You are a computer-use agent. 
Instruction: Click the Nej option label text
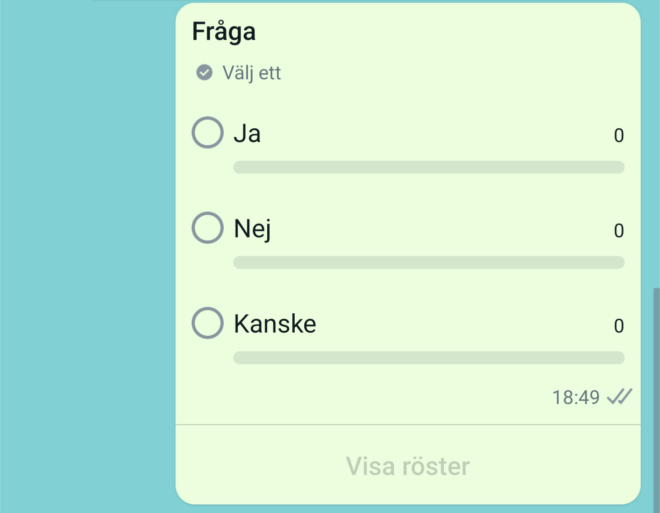[x=253, y=229]
